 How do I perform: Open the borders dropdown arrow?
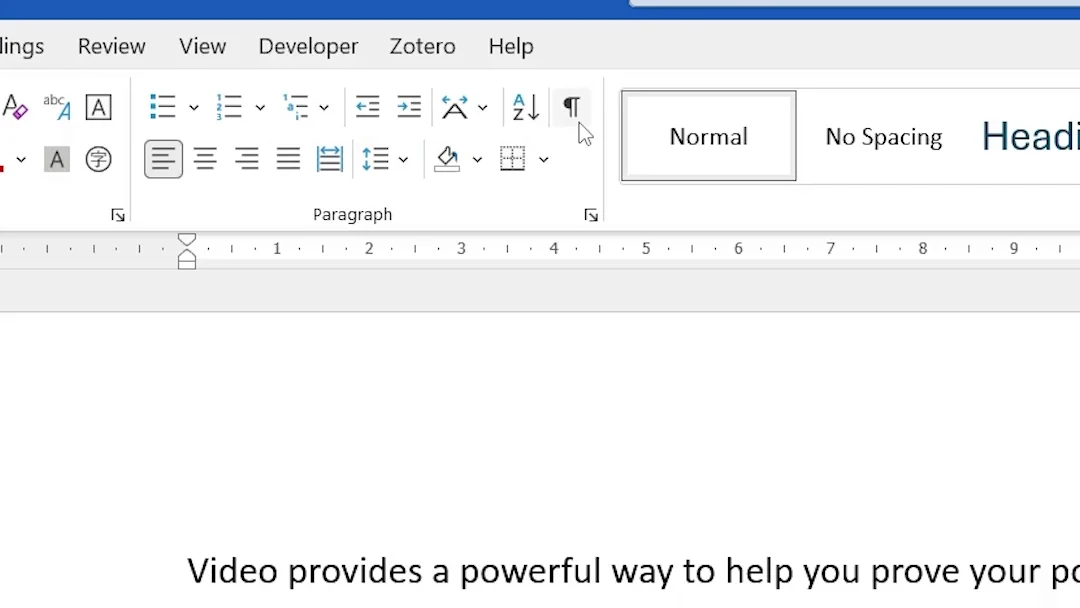[543, 160]
